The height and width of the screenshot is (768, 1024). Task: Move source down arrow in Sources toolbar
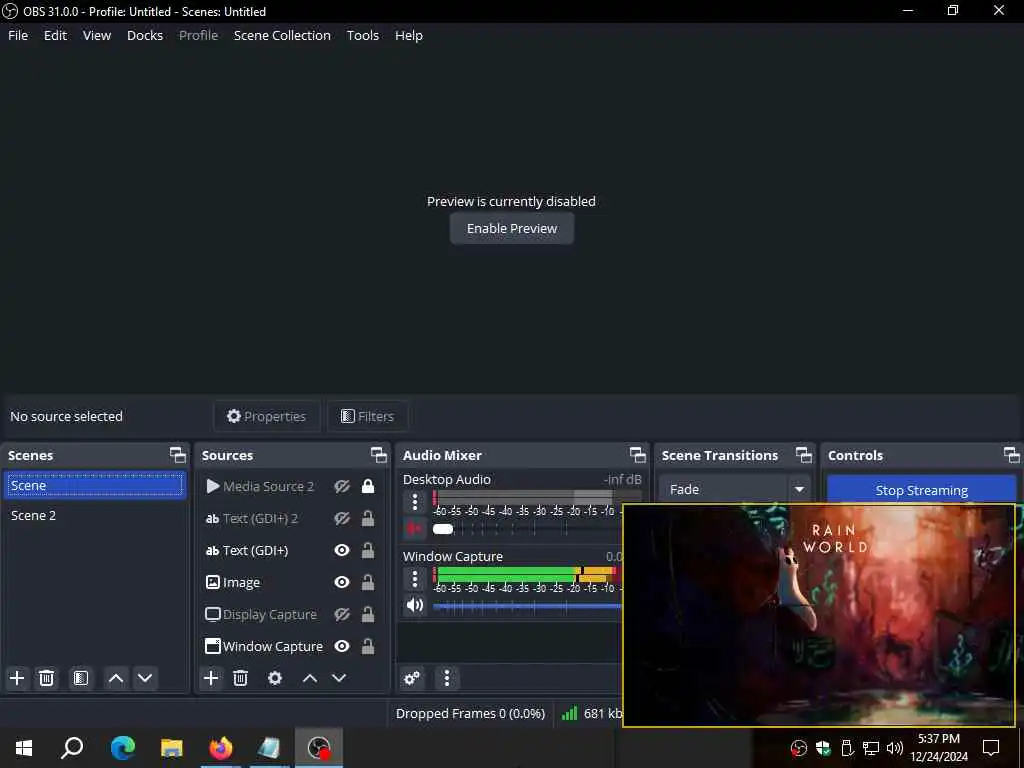(339, 678)
